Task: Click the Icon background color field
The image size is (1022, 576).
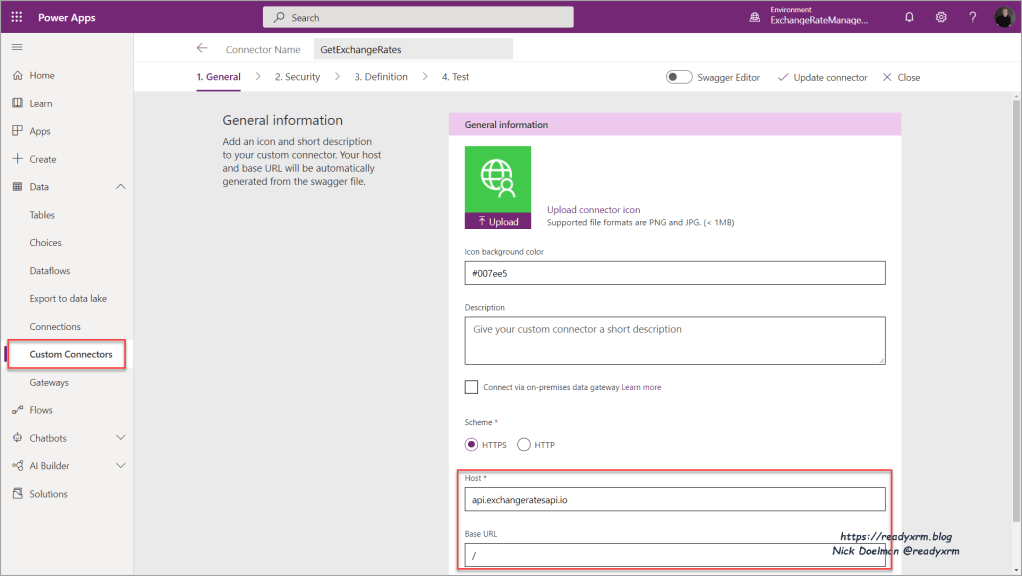Action: coord(675,273)
